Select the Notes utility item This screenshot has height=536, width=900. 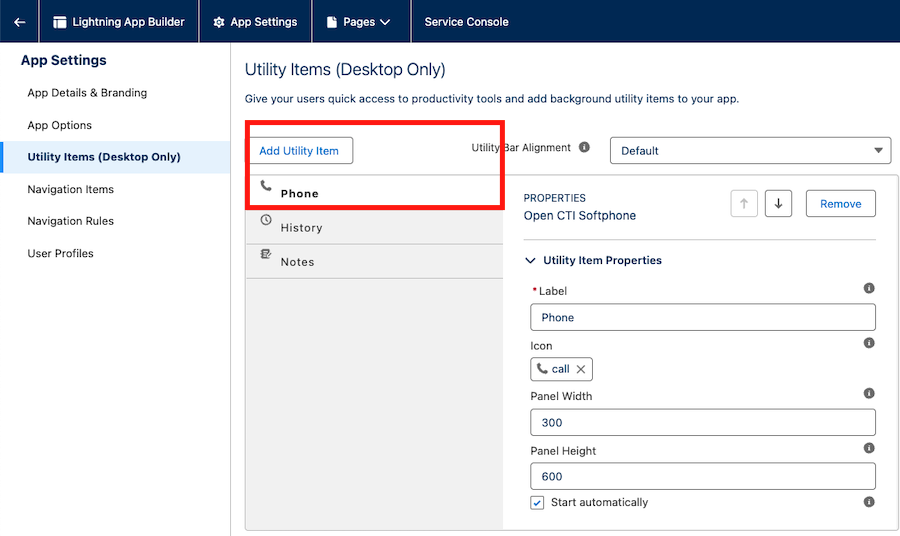tap(297, 261)
